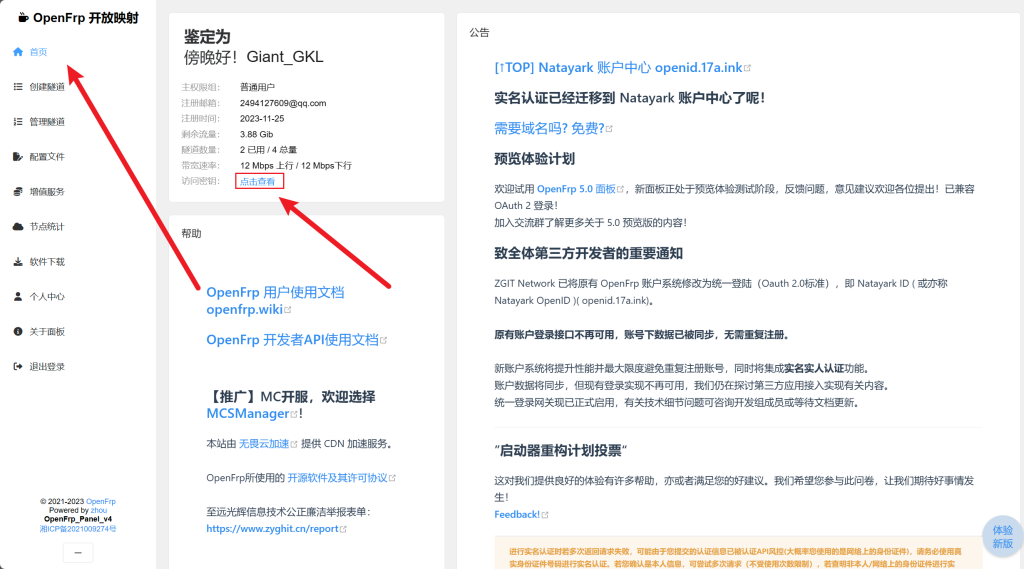1024x569 pixels.
Task: Open OpenFrp 用户使用文档 openfrp.wiki link
Action: point(275,301)
